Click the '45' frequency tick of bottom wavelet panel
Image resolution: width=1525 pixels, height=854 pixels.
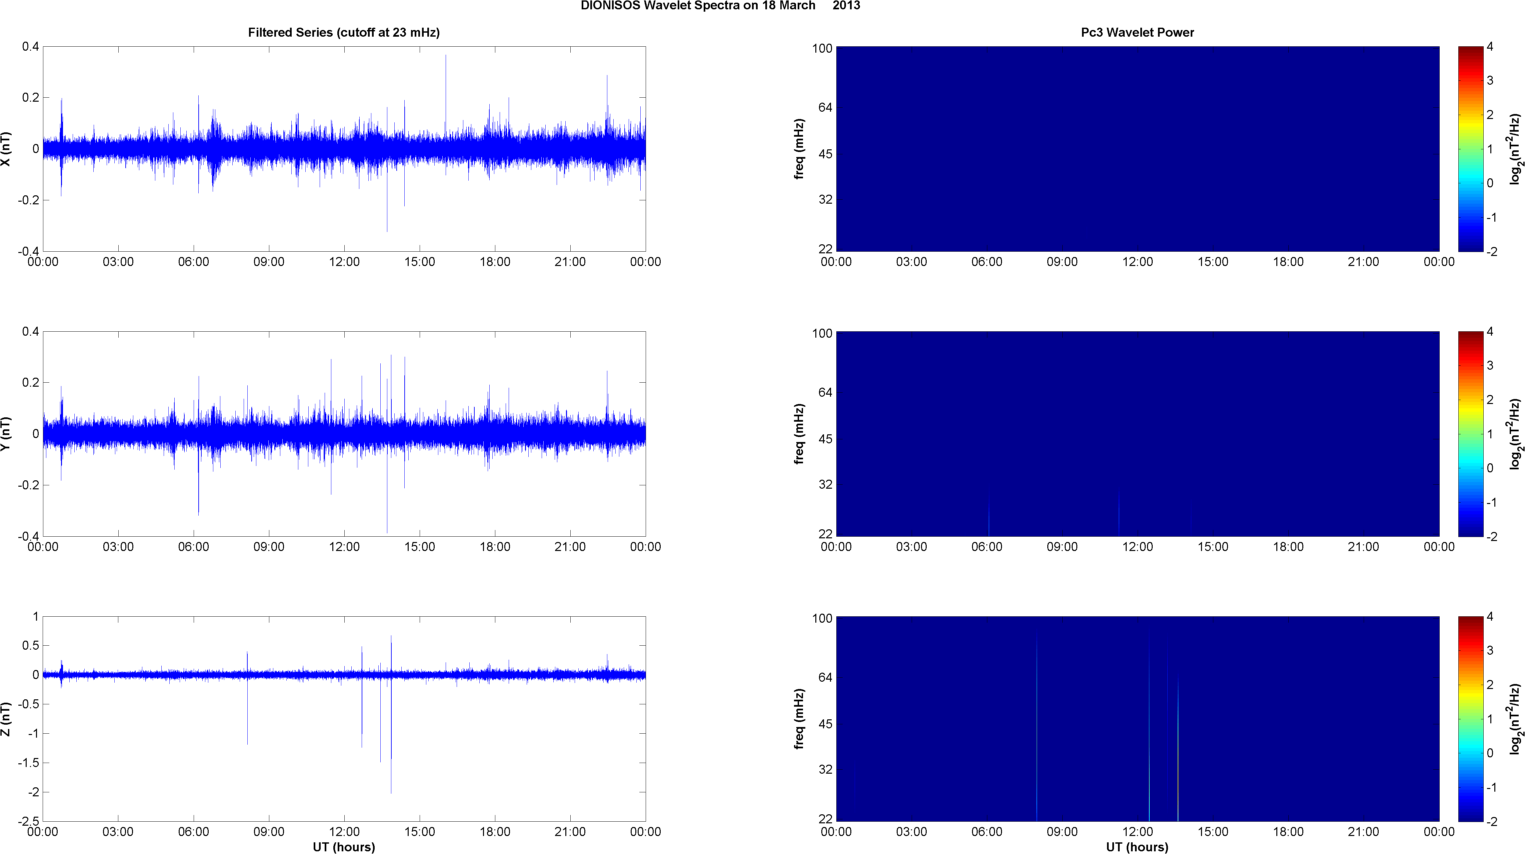tap(825, 723)
